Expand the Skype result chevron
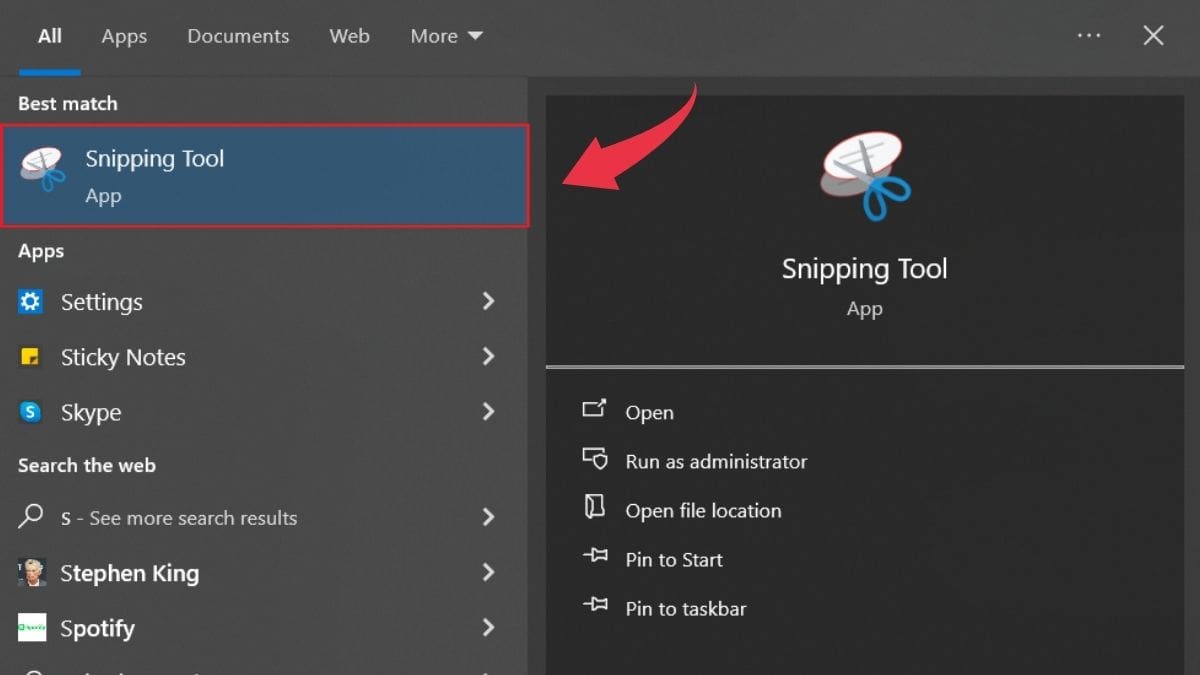The image size is (1200, 675). pos(488,411)
